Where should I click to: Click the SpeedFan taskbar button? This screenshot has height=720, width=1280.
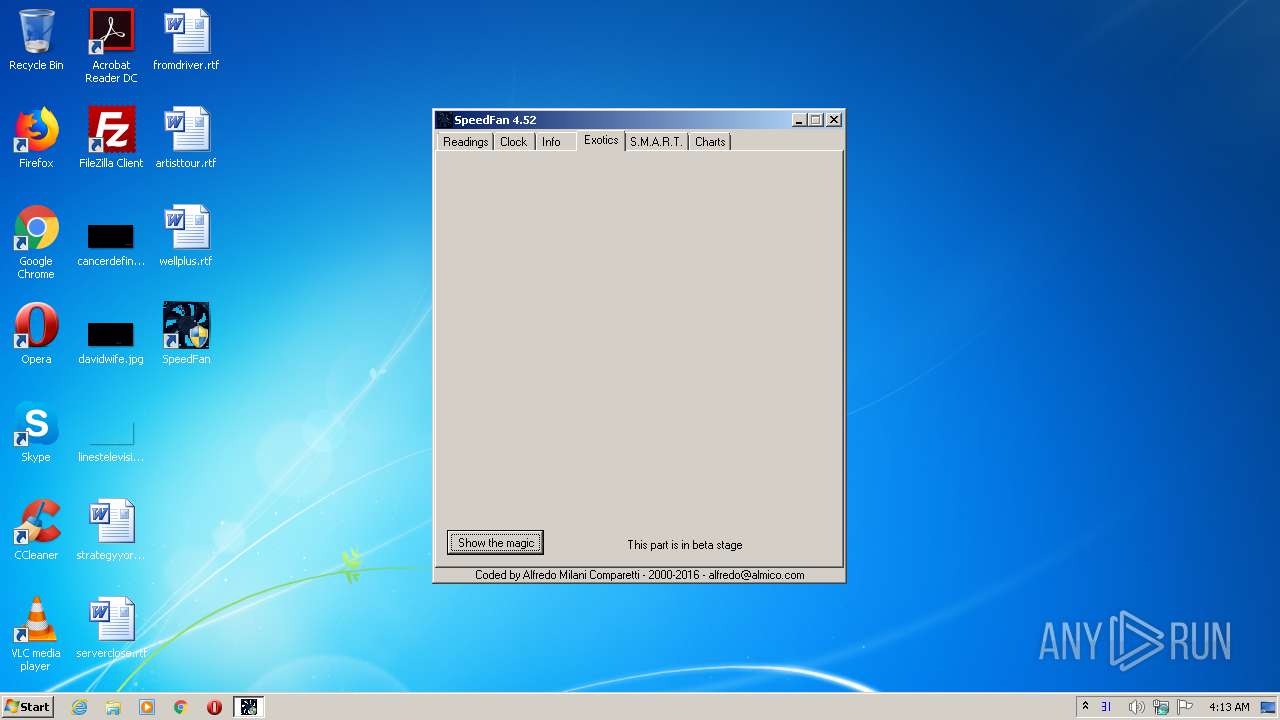pos(249,707)
